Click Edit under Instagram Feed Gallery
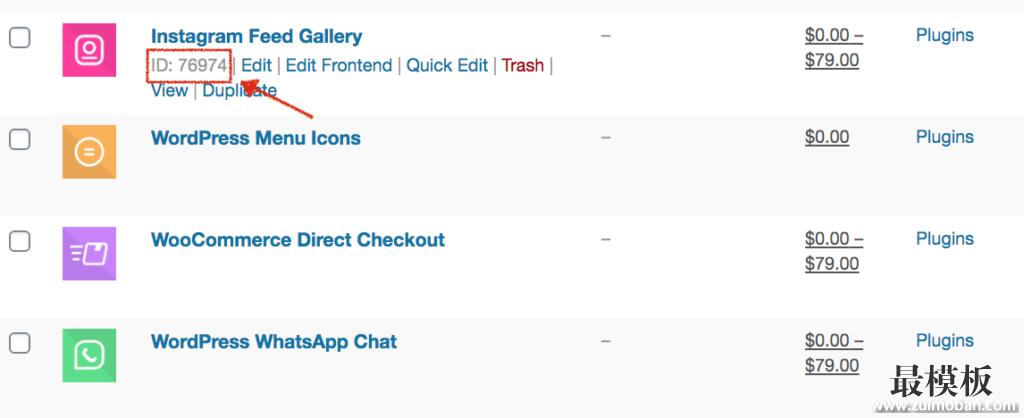 (x=257, y=65)
